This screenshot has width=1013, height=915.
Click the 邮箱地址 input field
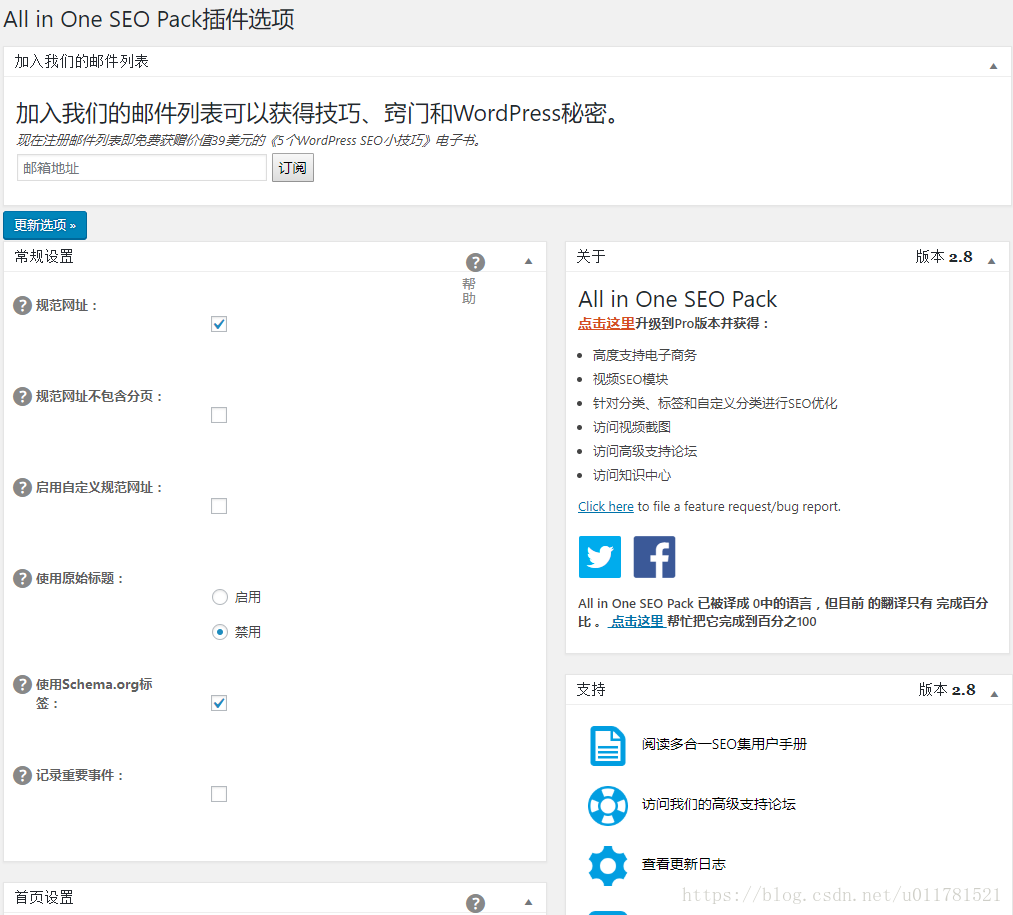click(x=141, y=168)
